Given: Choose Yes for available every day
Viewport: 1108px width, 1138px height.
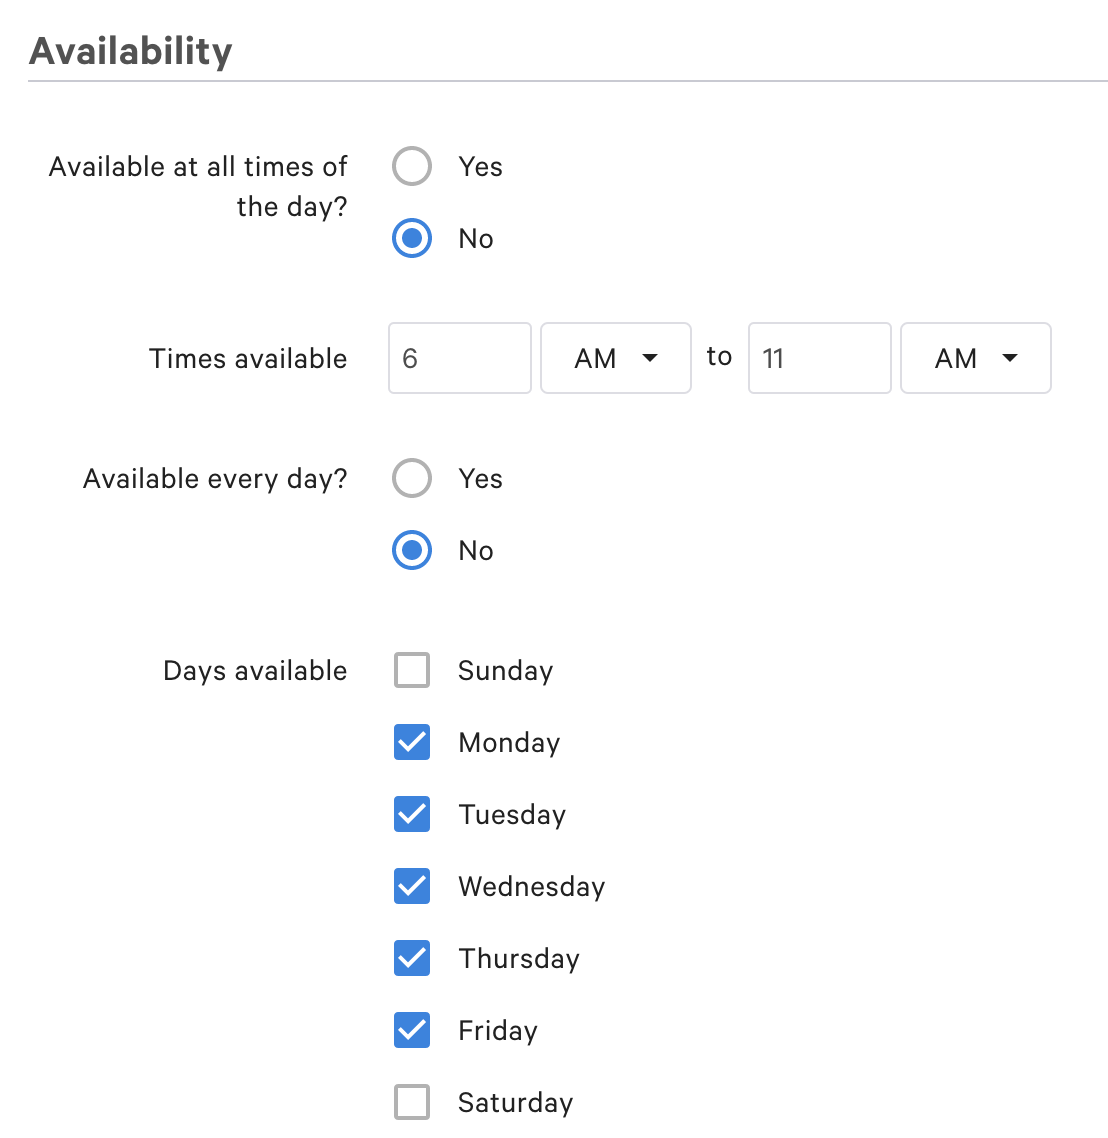Looking at the screenshot, I should [x=412, y=479].
